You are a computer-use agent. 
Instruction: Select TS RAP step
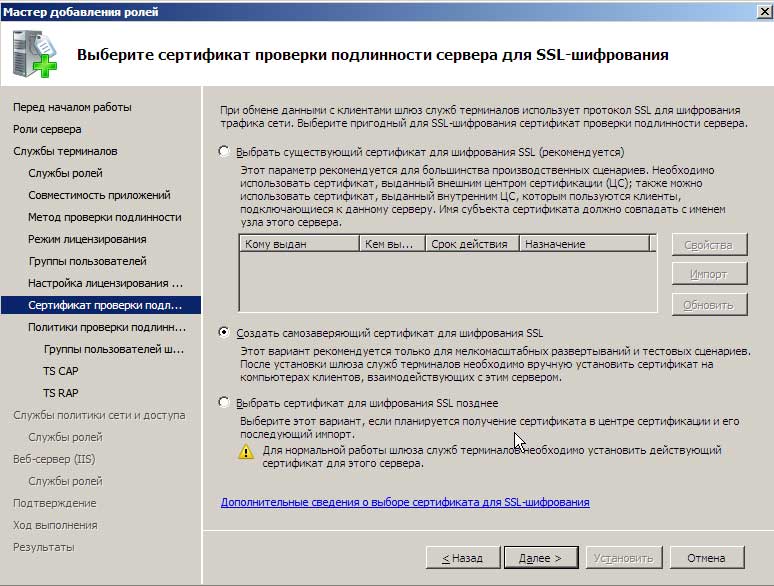(61, 393)
